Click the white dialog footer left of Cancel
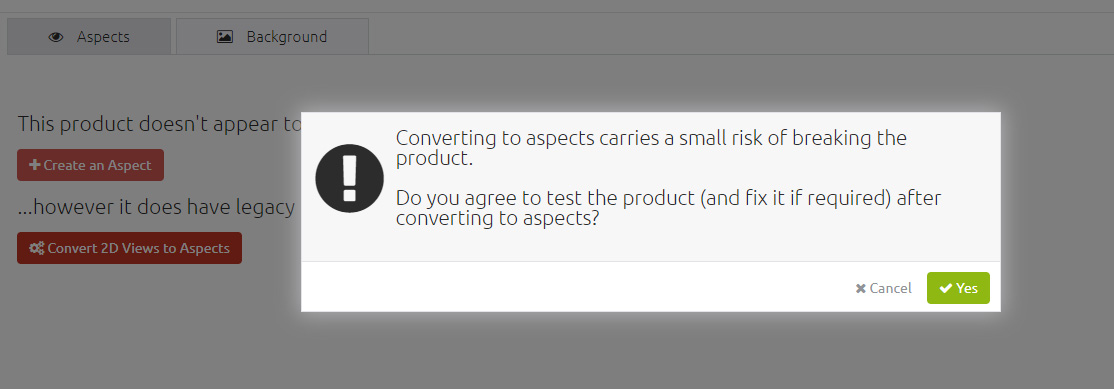This screenshot has height=389, width=1114. tap(568, 287)
